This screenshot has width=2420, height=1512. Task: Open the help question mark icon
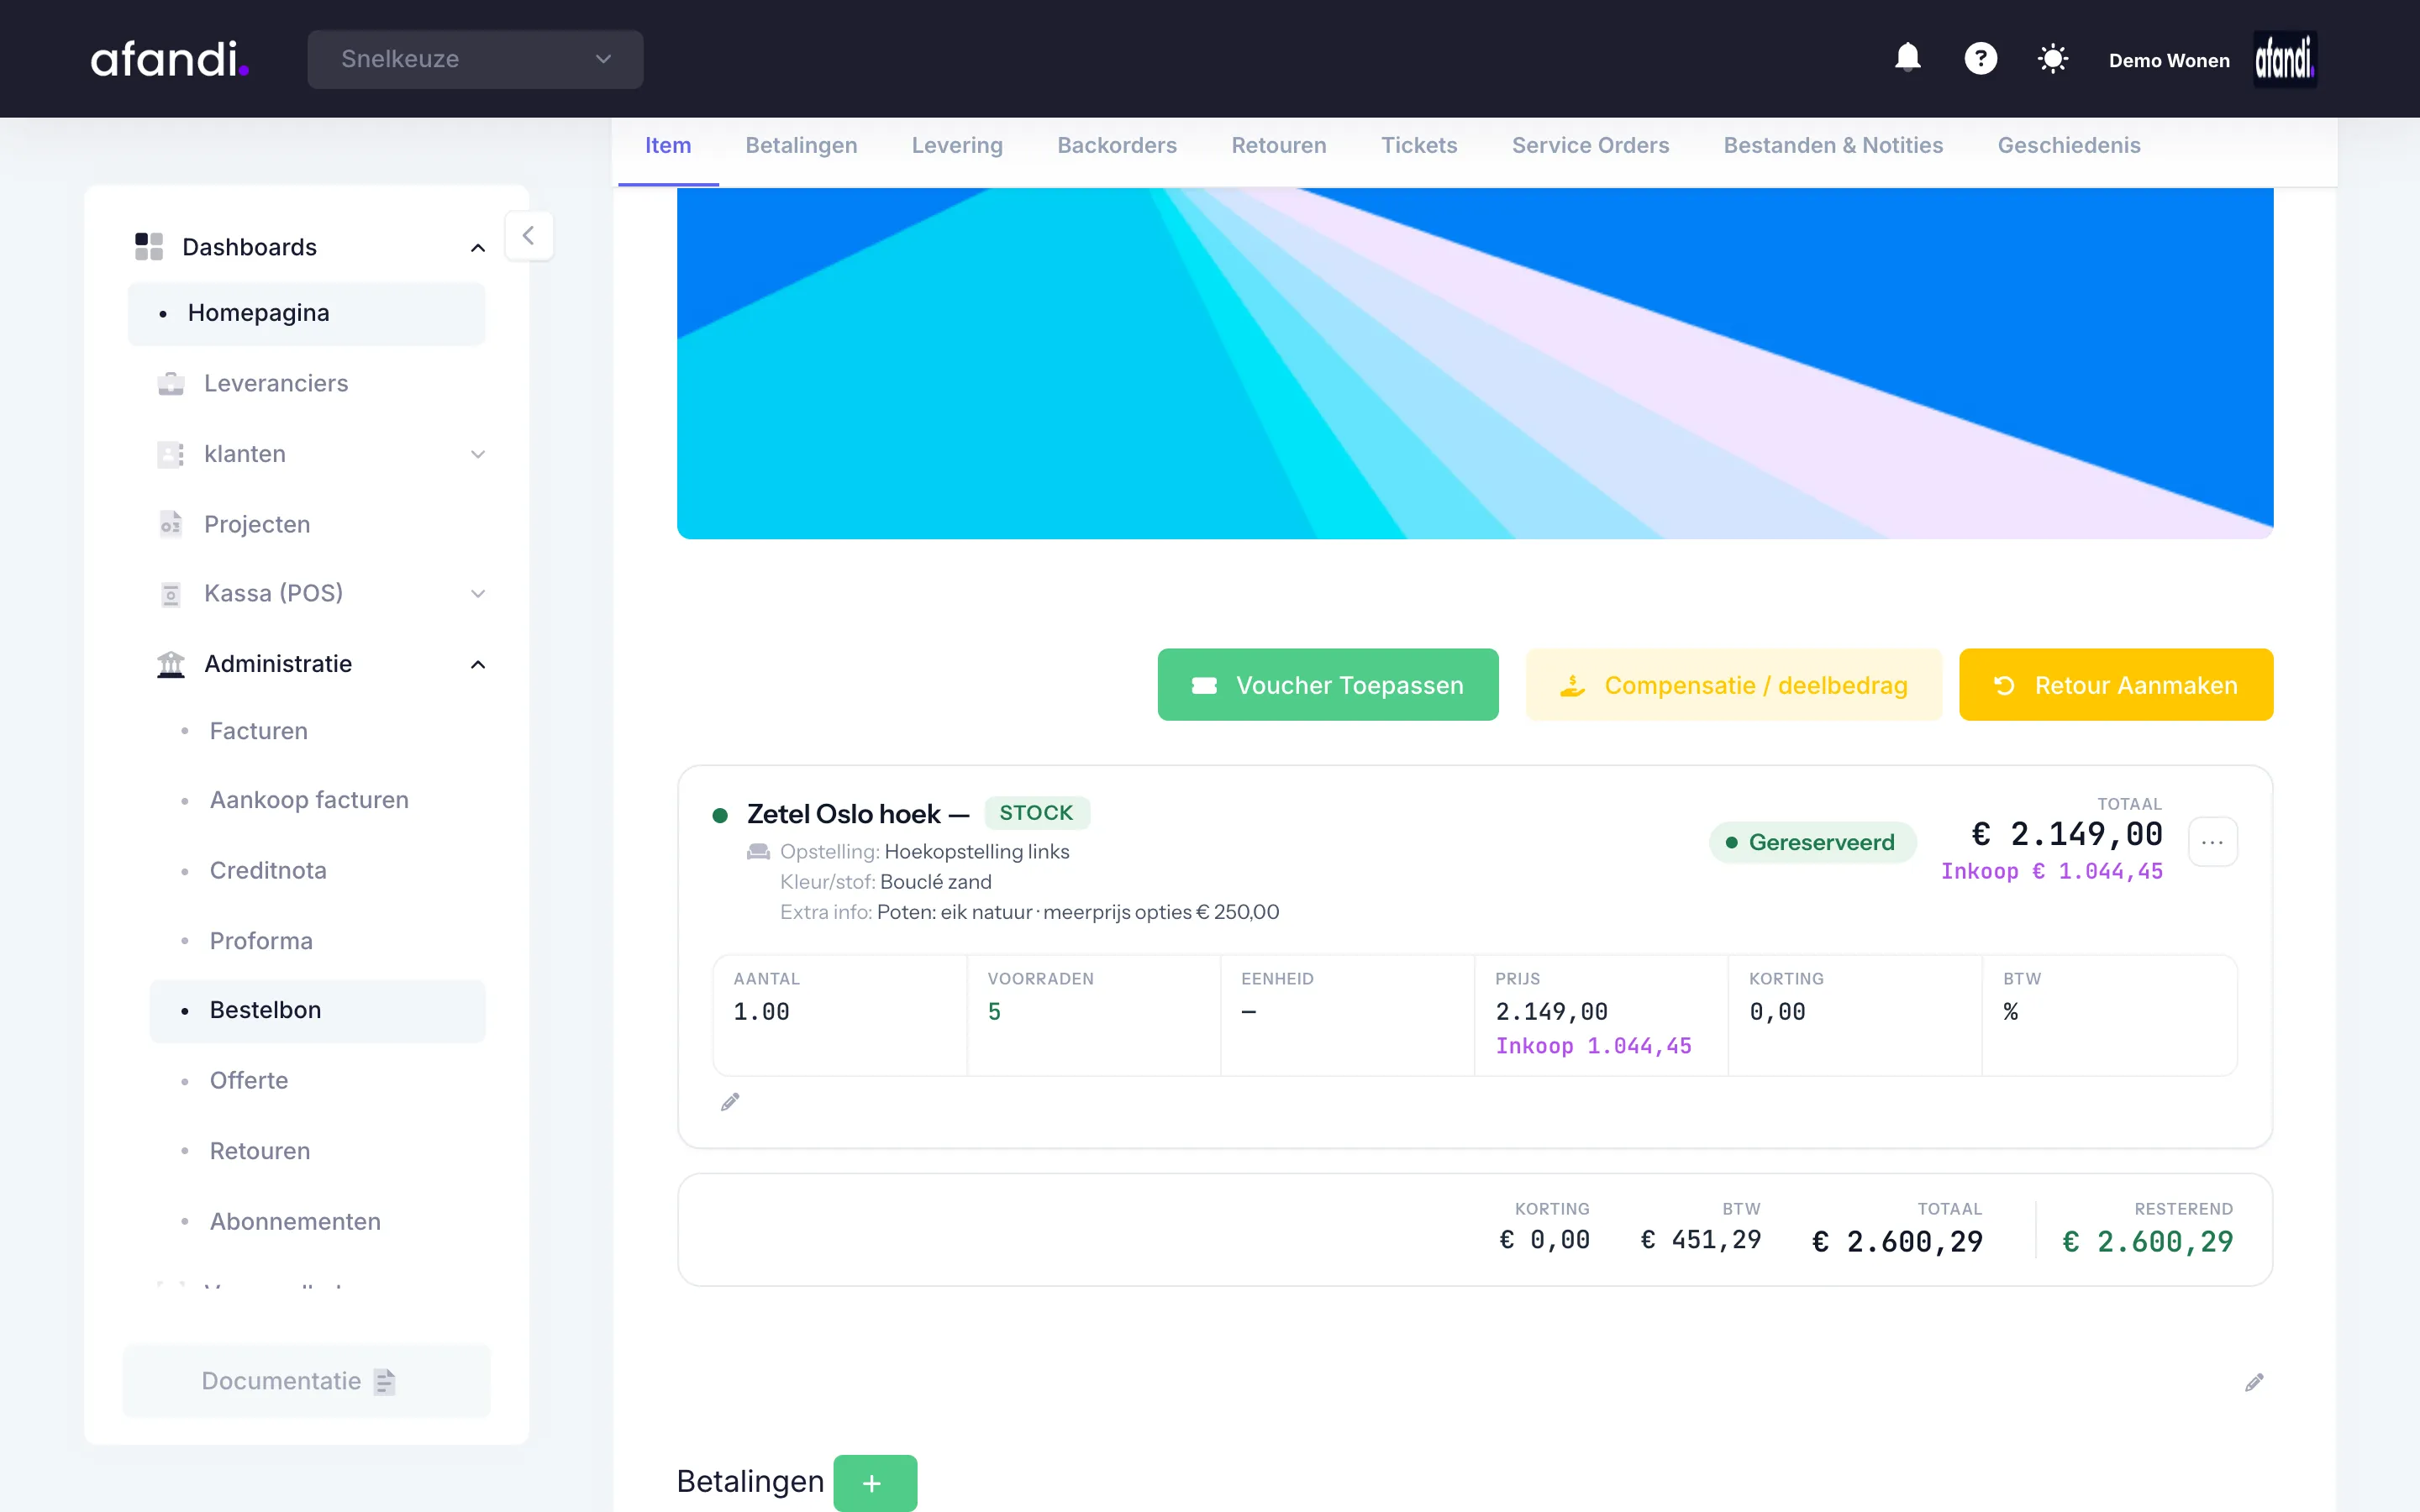1980,58
